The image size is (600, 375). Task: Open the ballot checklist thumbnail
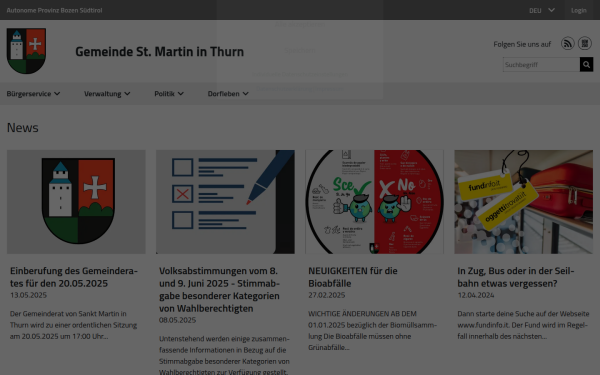[225, 202]
